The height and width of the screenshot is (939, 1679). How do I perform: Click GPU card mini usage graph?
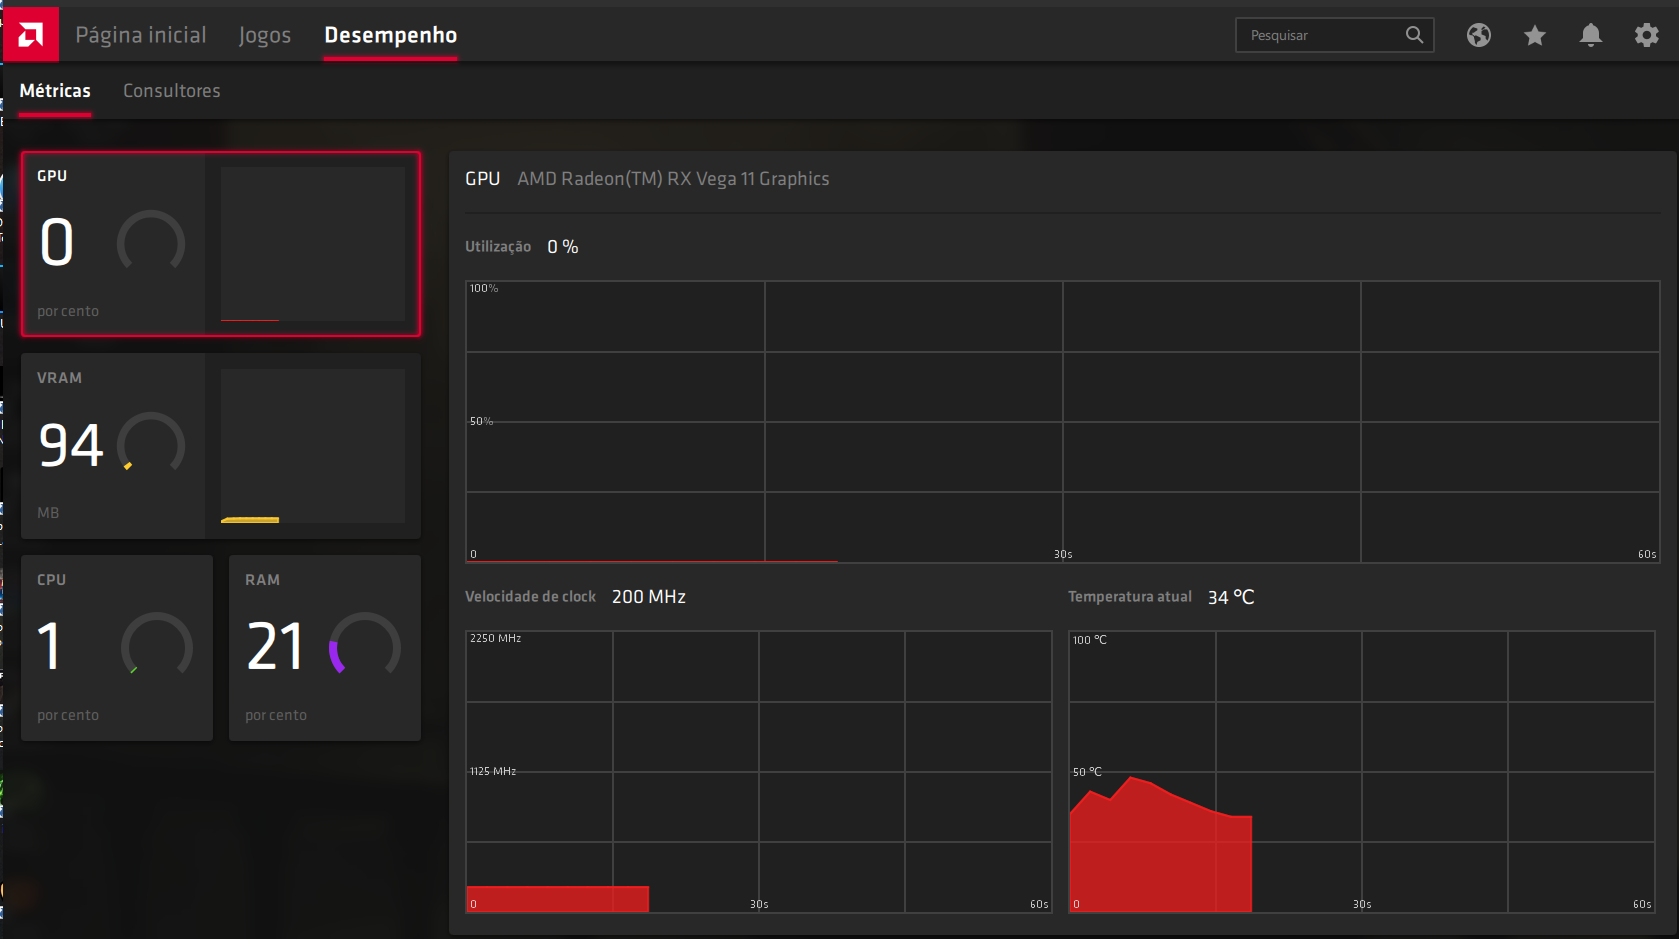click(x=313, y=244)
